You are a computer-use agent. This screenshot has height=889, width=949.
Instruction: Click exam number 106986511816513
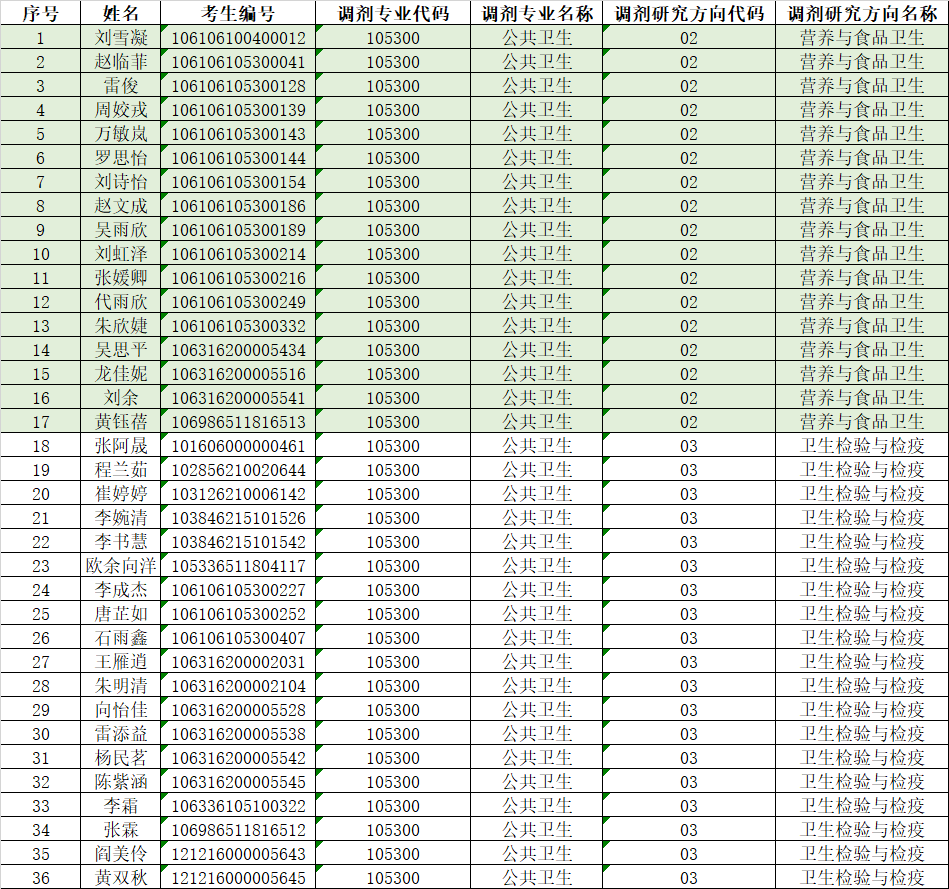(x=238, y=422)
